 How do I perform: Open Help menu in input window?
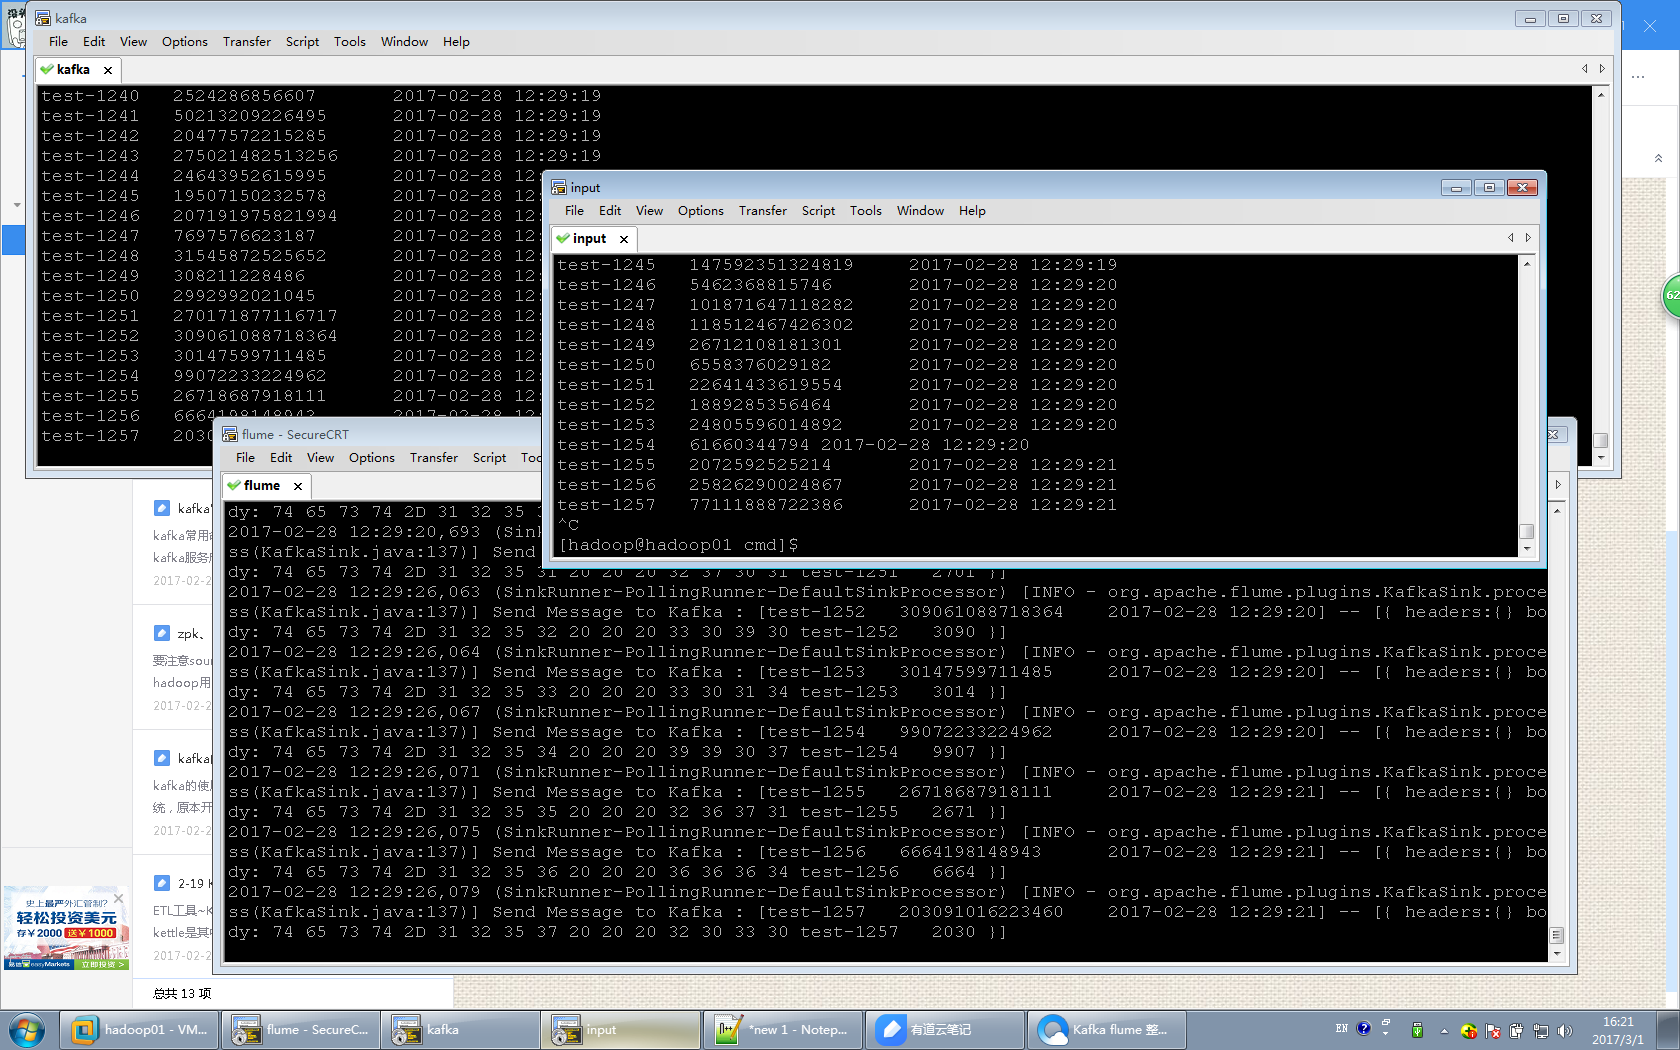pyautogui.click(x=972, y=210)
